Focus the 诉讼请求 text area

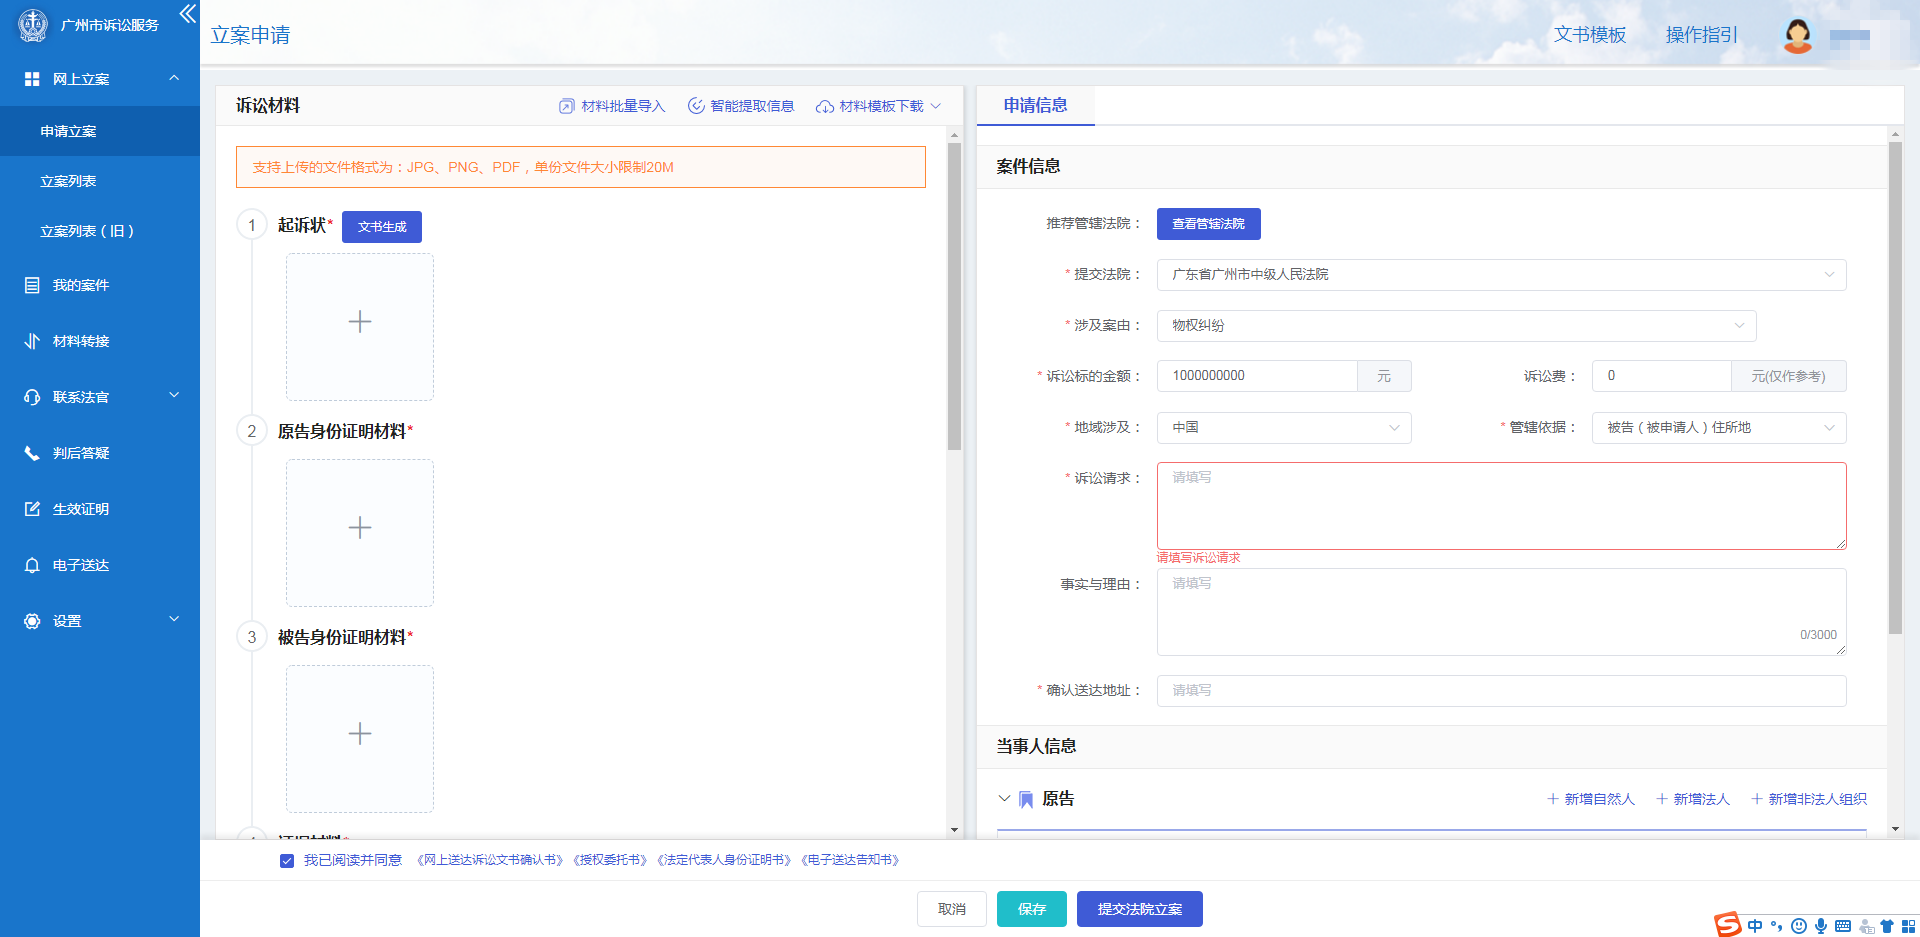click(1501, 506)
